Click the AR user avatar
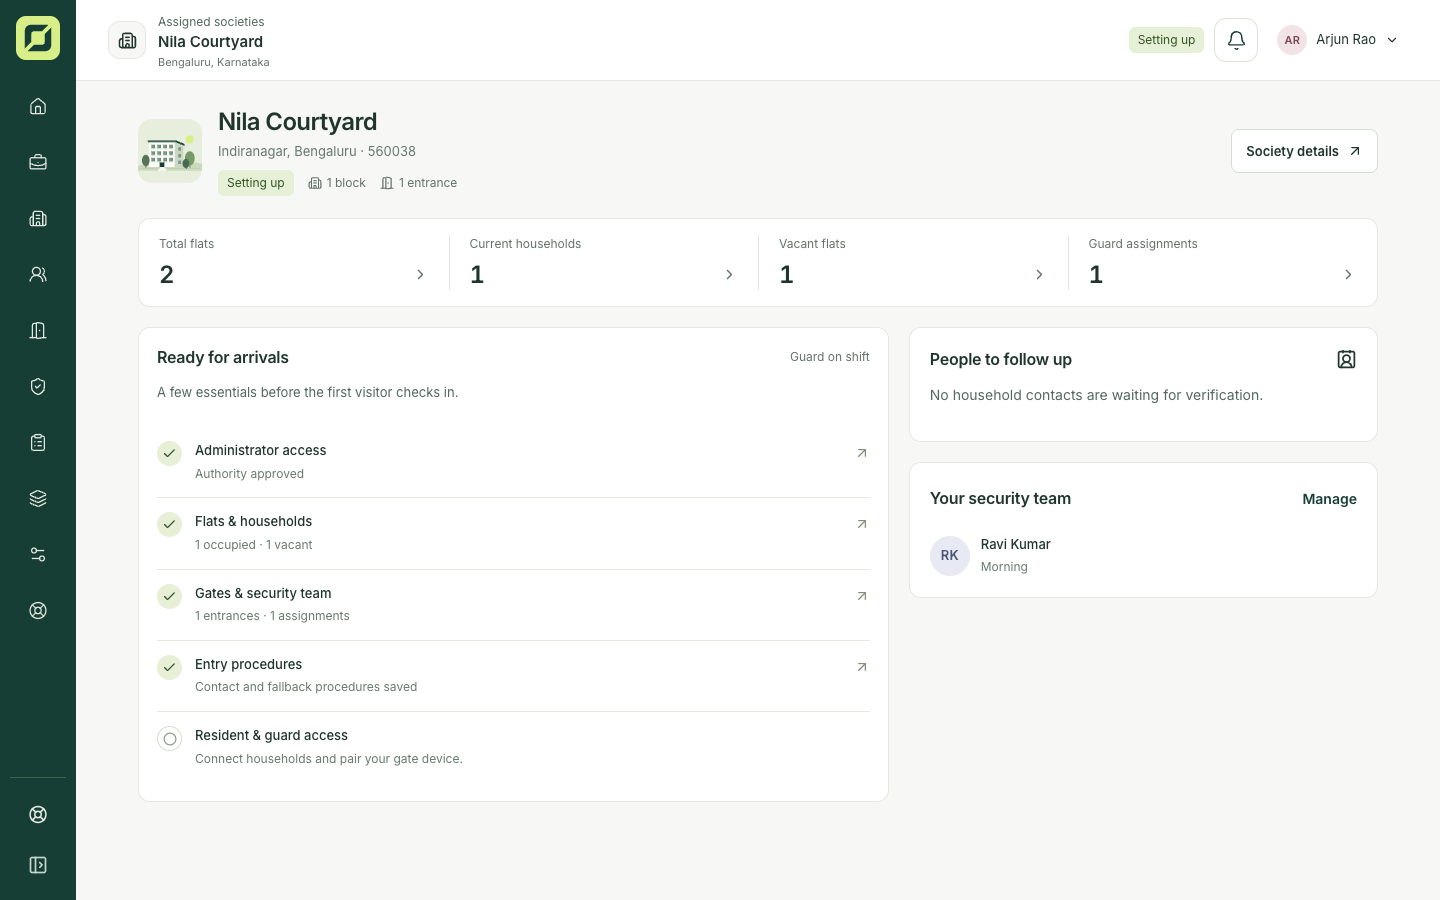Screen dimensions: 1440x900 click(1292, 40)
